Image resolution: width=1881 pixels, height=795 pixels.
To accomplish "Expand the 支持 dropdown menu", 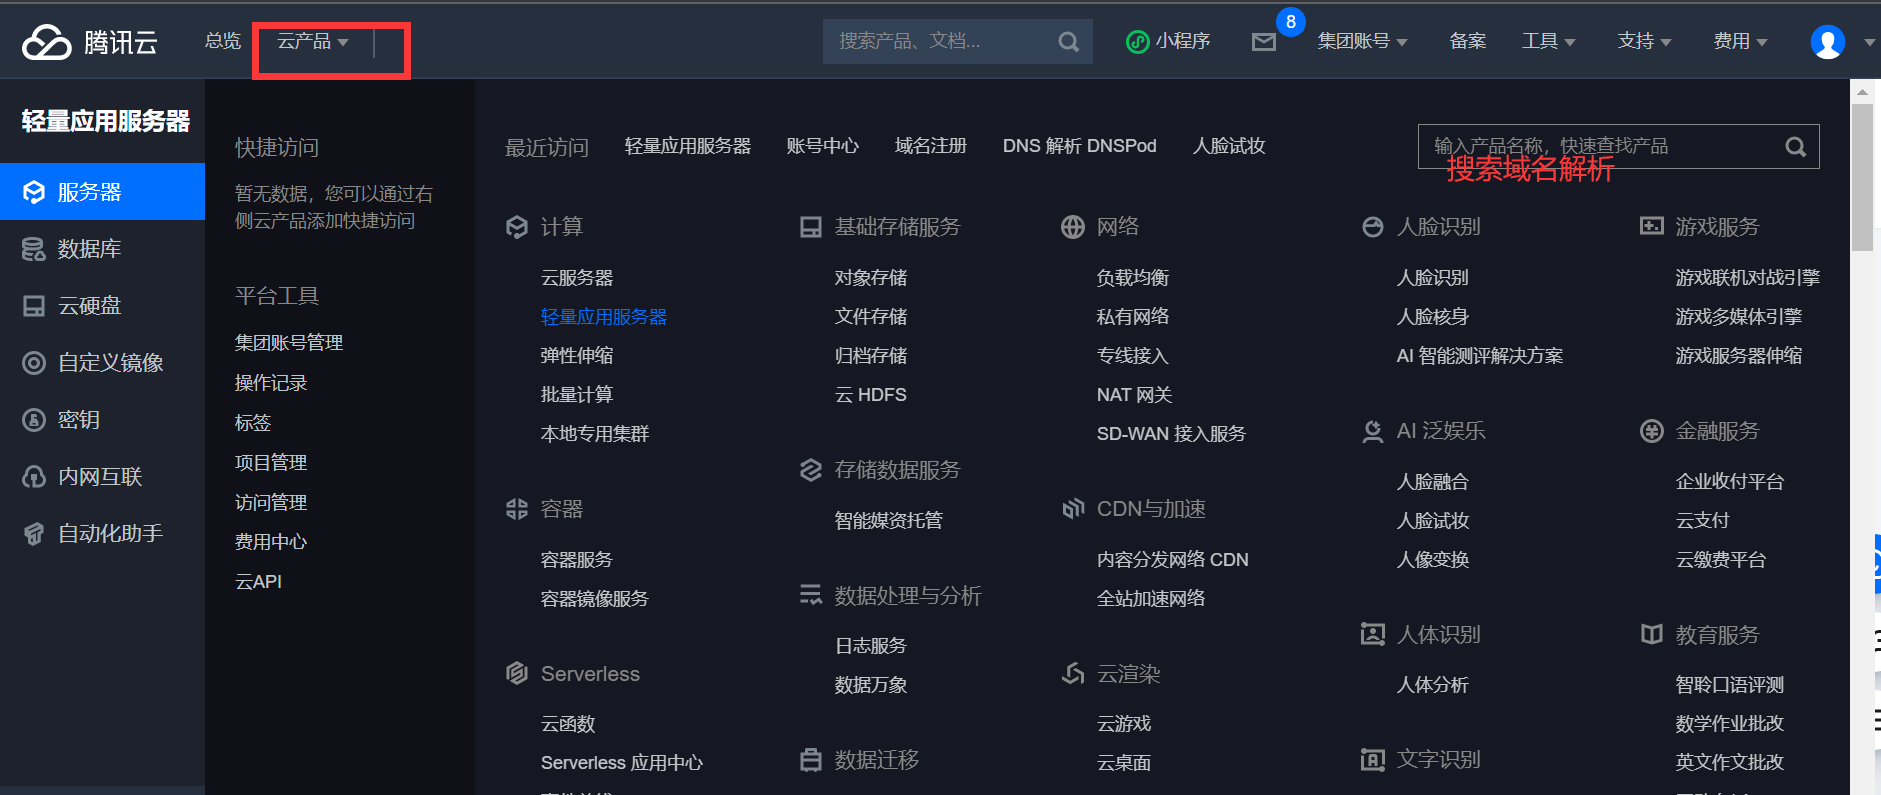I will (1645, 41).
